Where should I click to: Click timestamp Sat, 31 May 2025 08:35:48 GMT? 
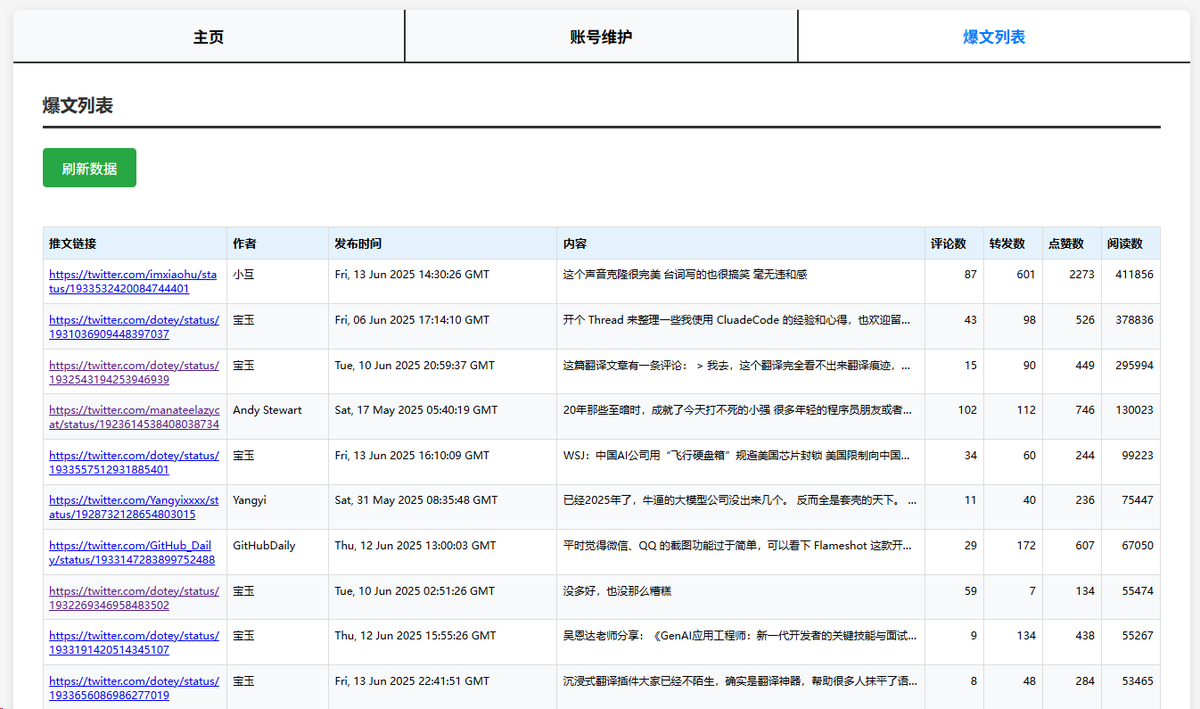pos(416,500)
